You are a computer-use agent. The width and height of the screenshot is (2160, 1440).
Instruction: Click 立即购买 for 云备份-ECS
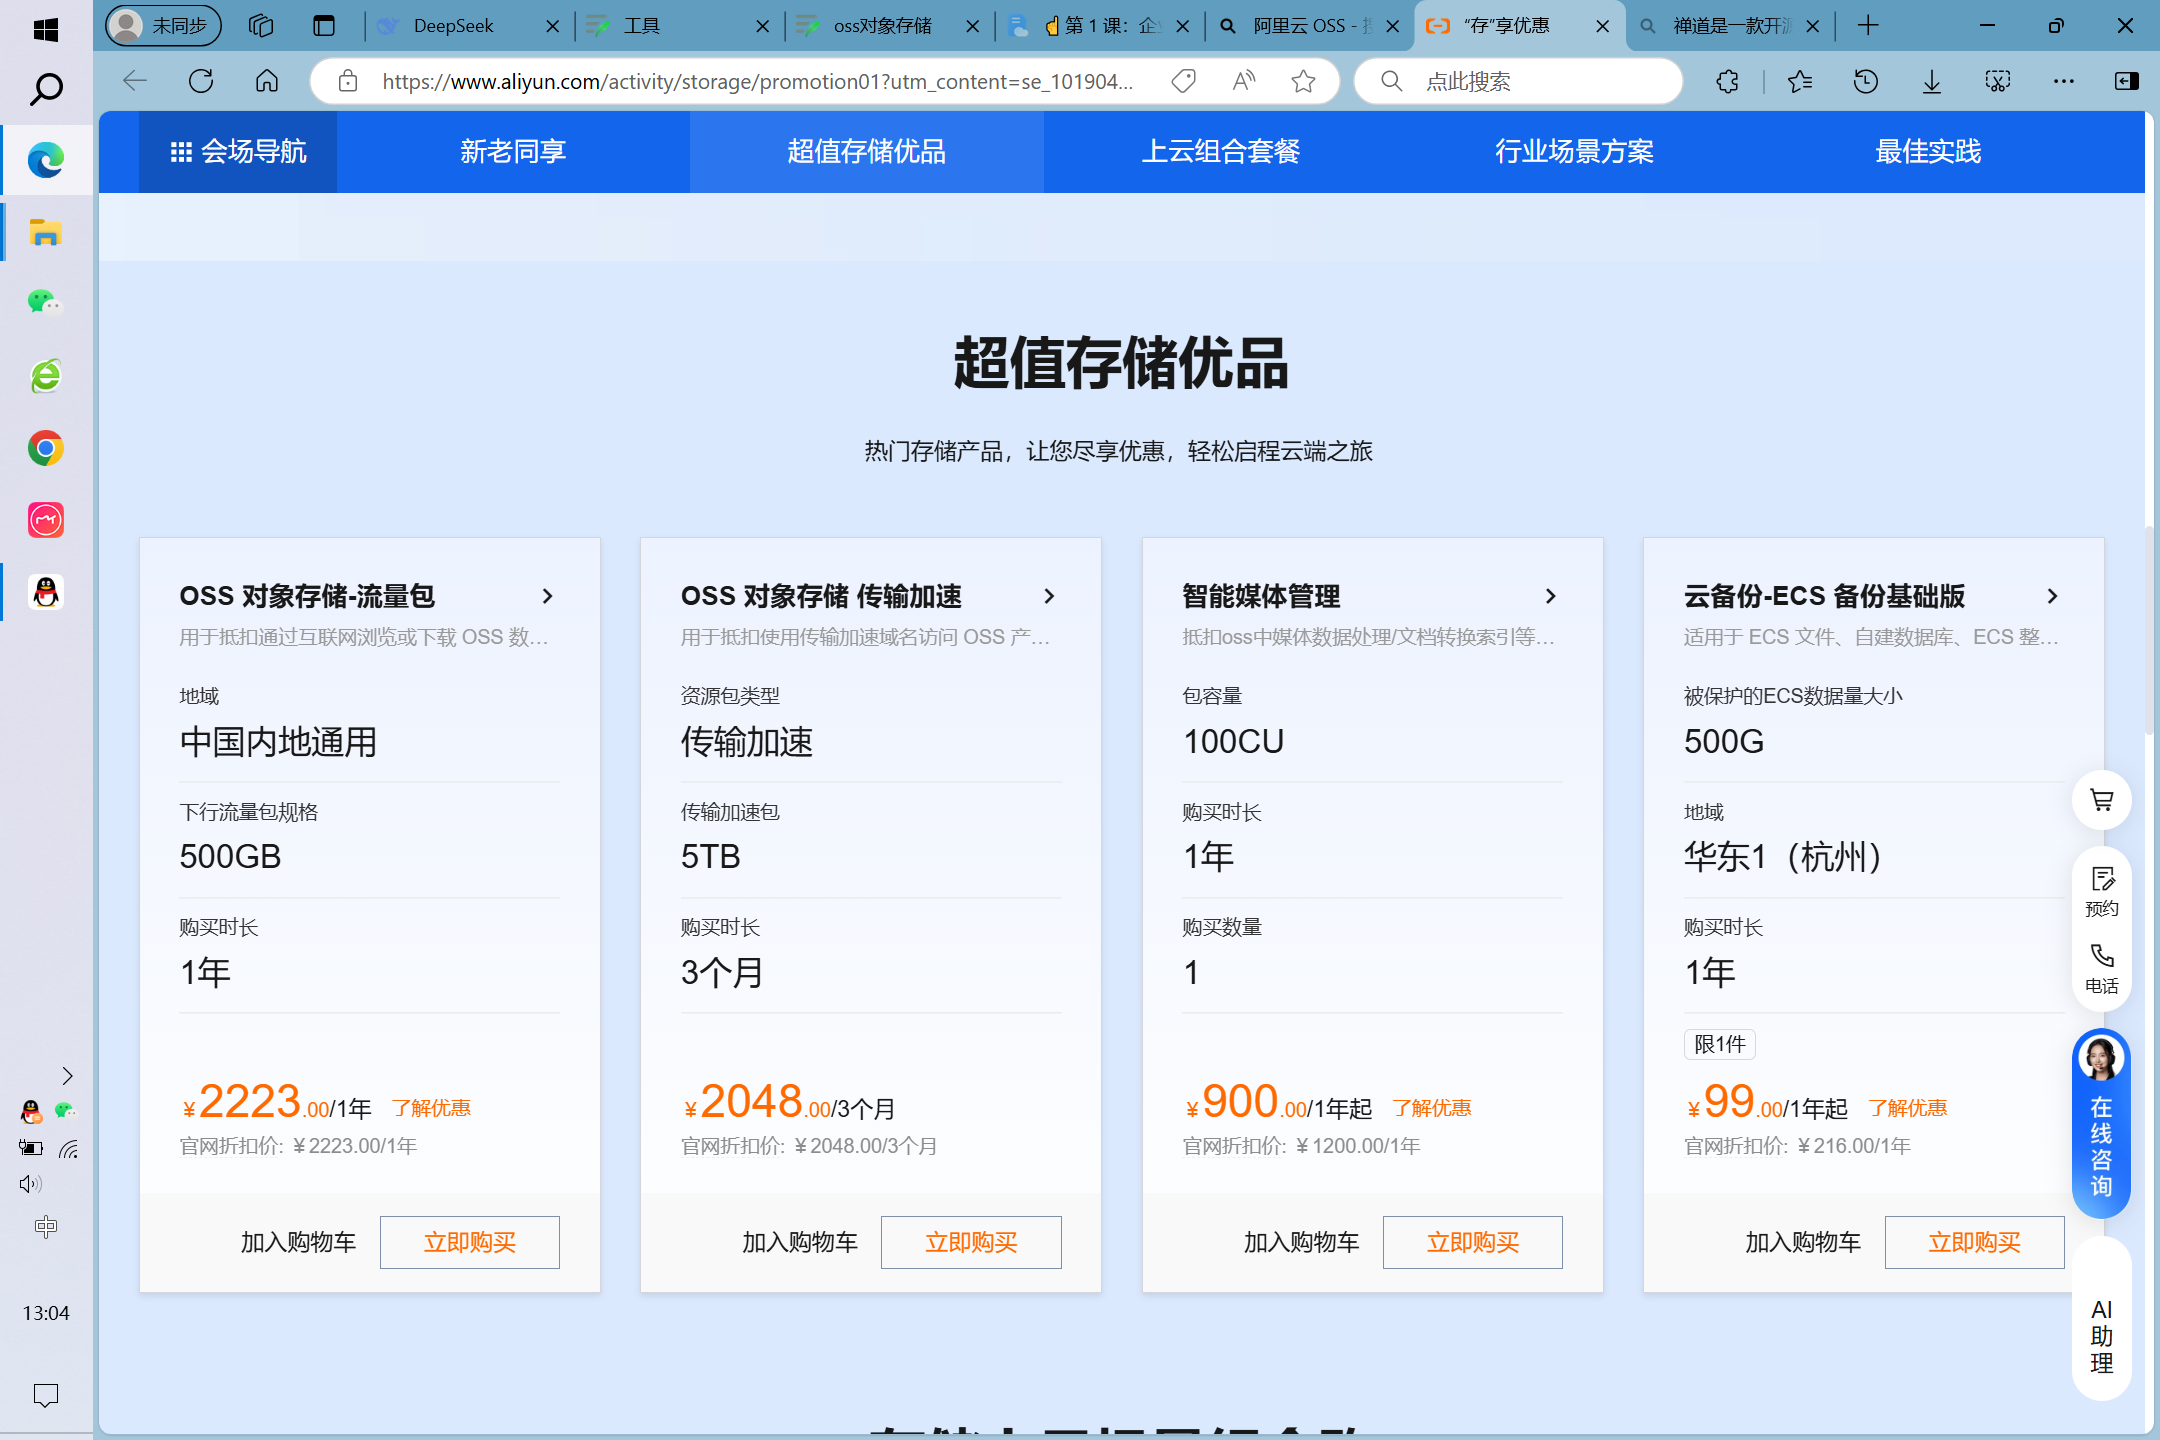[x=1975, y=1243]
